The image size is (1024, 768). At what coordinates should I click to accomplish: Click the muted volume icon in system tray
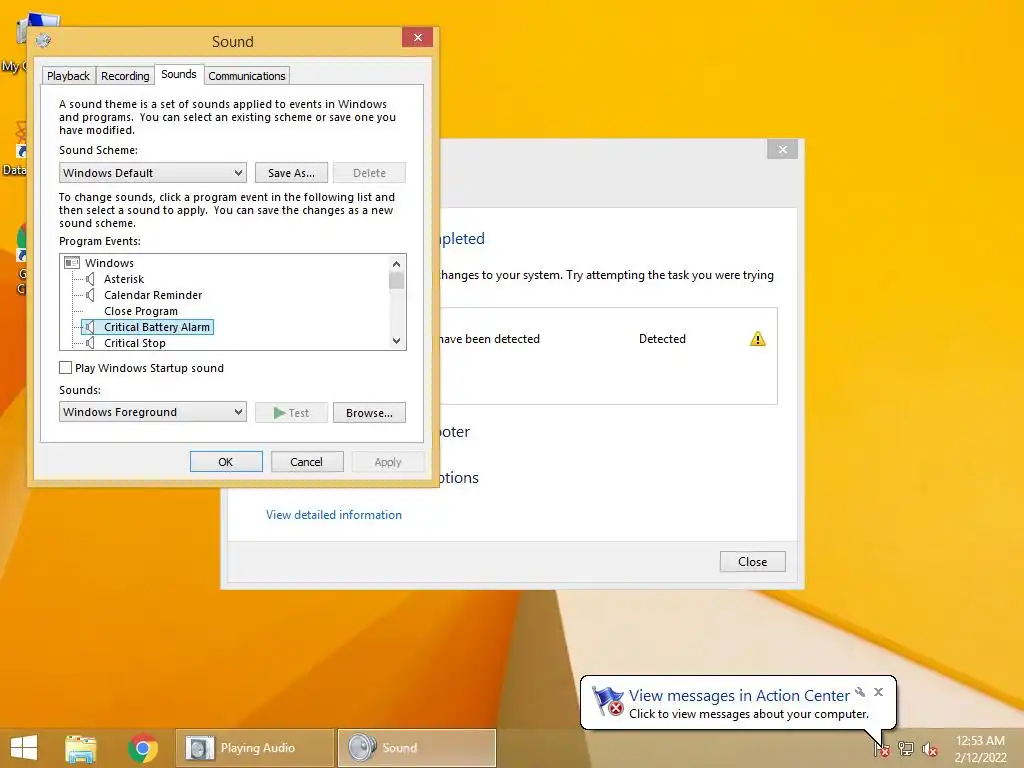[x=930, y=749]
